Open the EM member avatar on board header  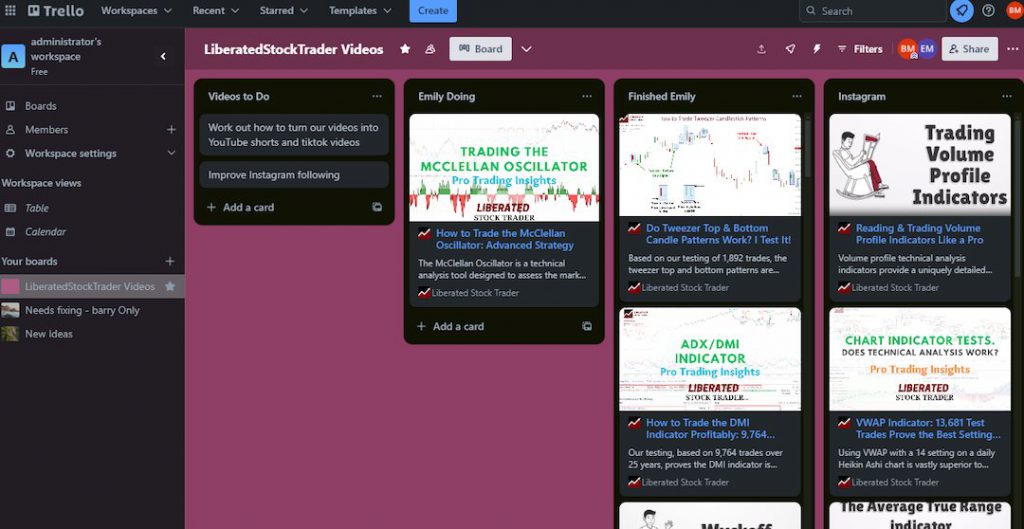(927, 49)
